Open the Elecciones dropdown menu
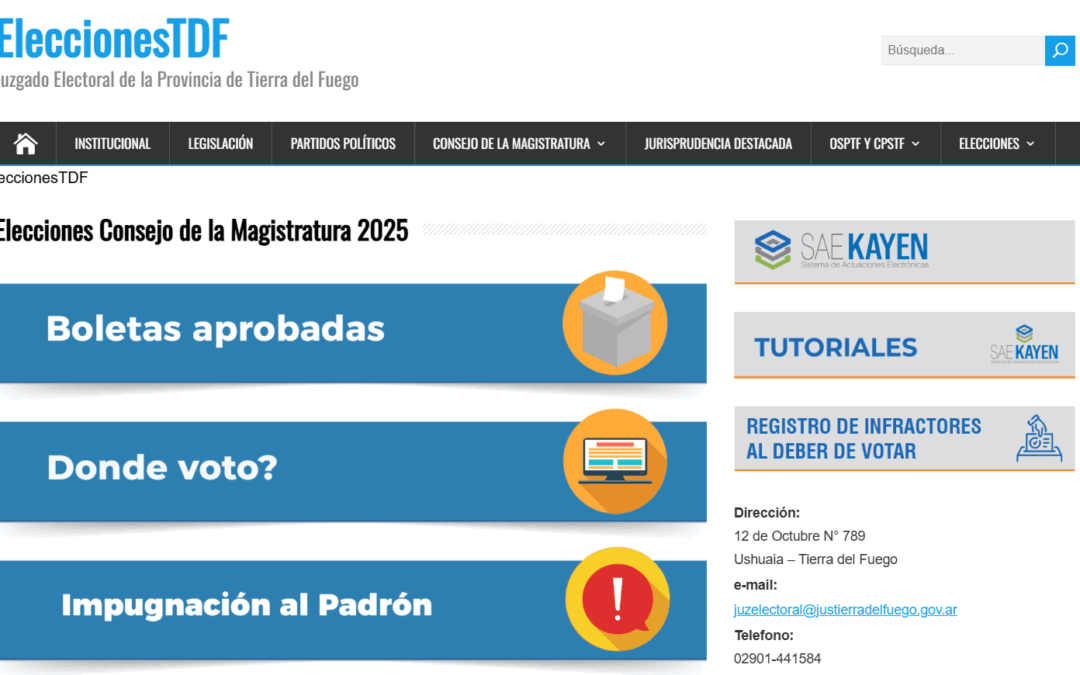 pyautogui.click(x=996, y=143)
